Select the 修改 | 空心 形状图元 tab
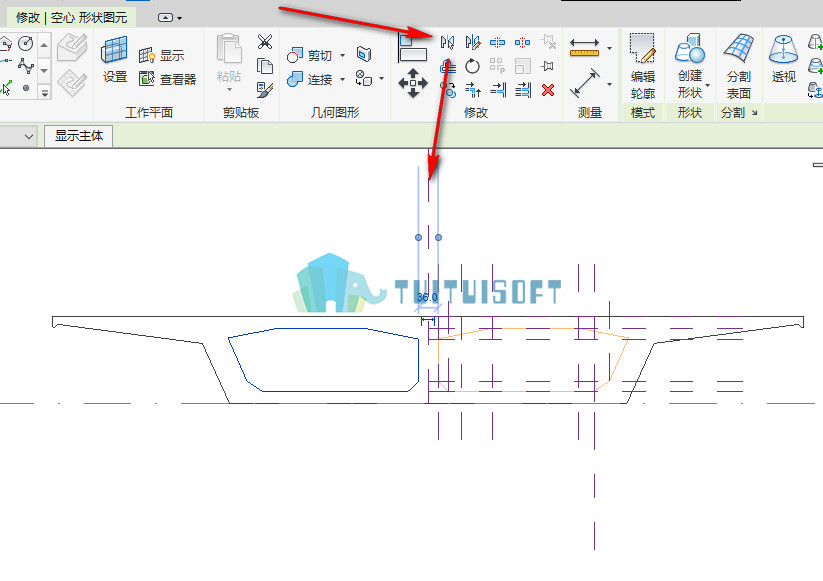 [x=71, y=18]
